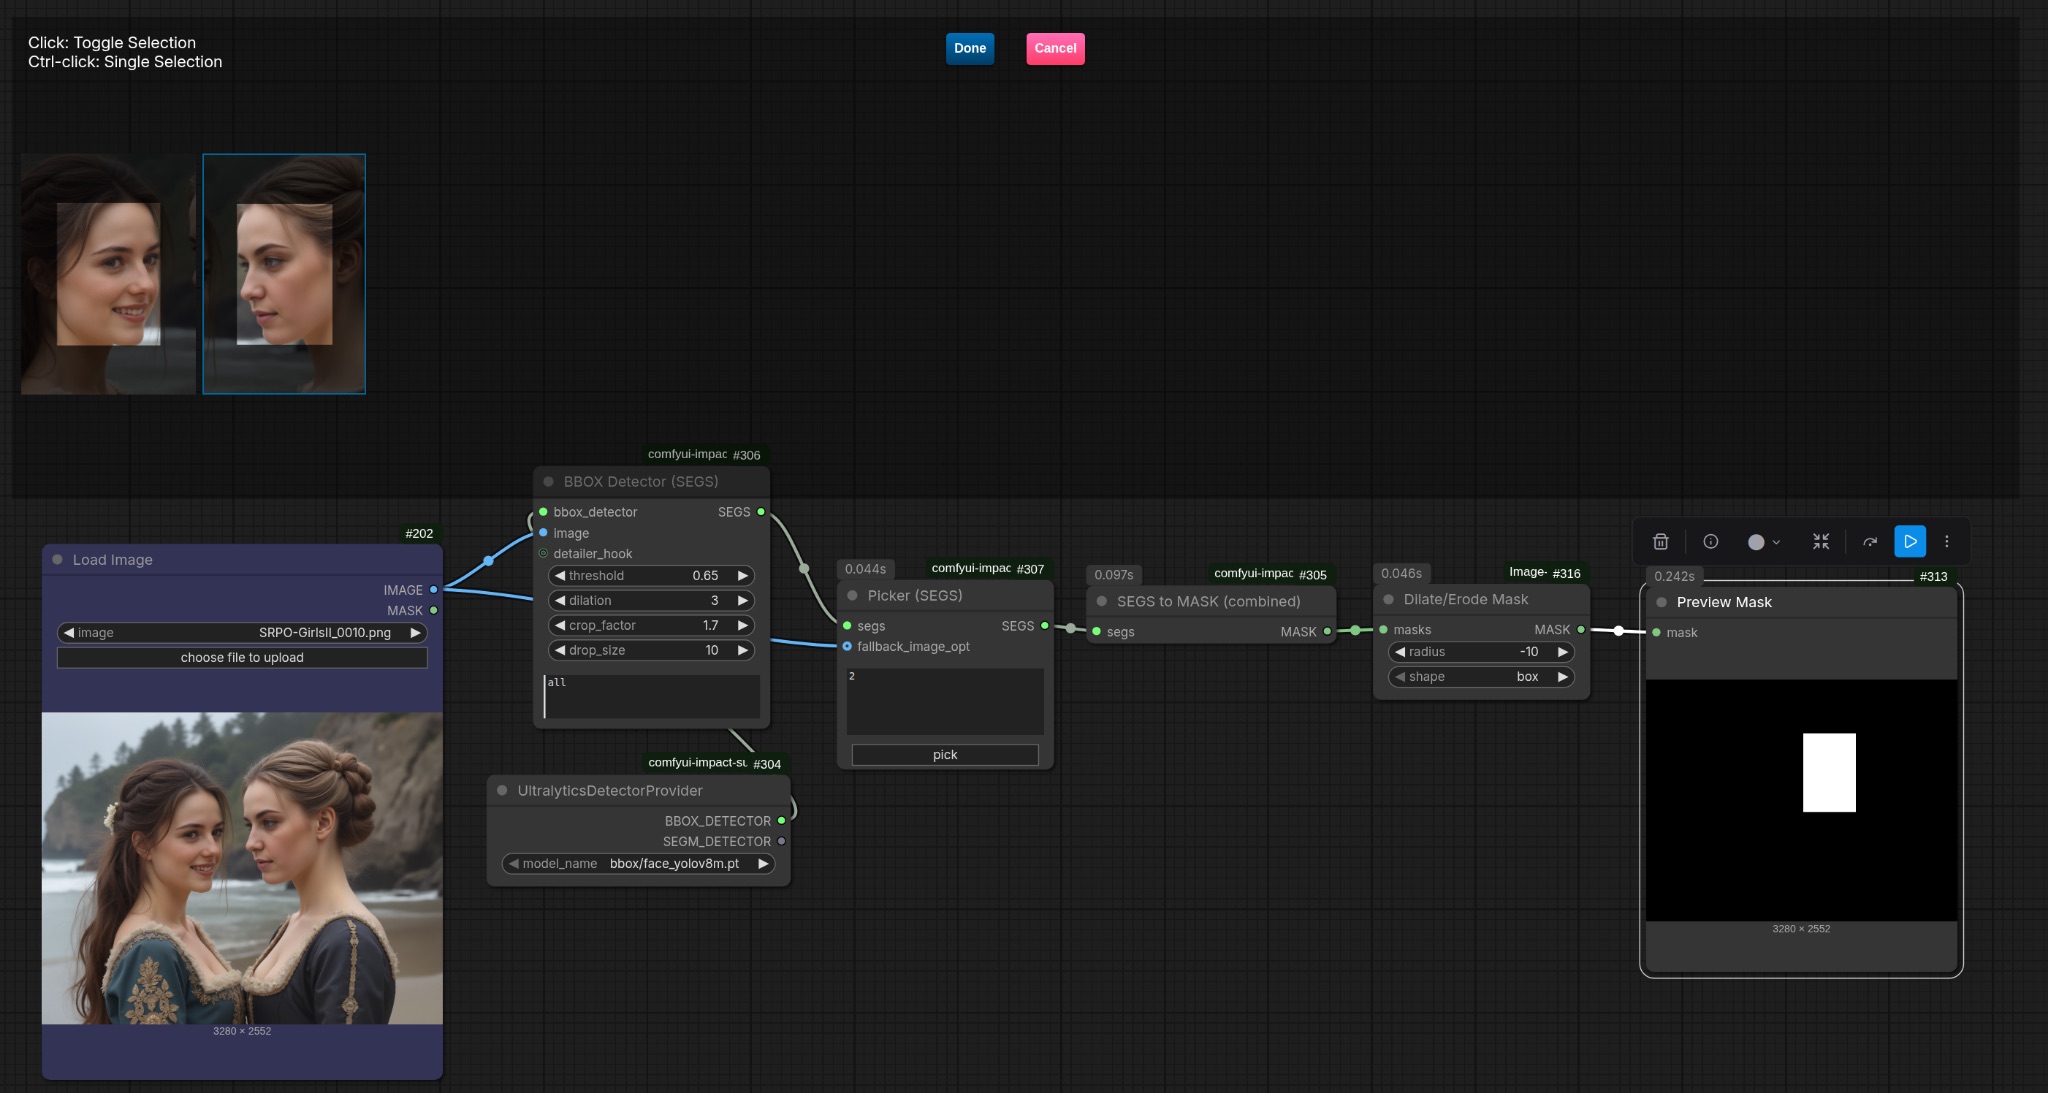Select next image file with right arrow
This screenshot has width=2048, height=1093.
415,633
